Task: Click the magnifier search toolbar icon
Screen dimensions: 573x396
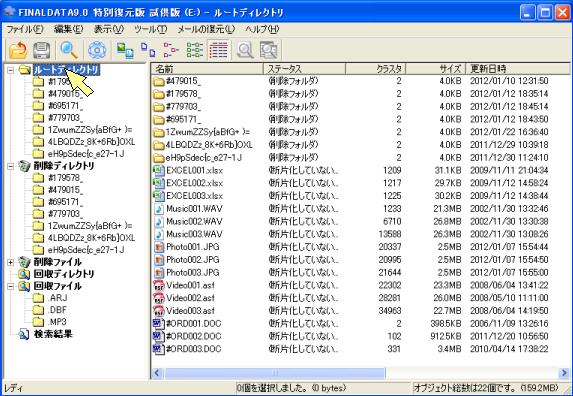Action: point(69,50)
